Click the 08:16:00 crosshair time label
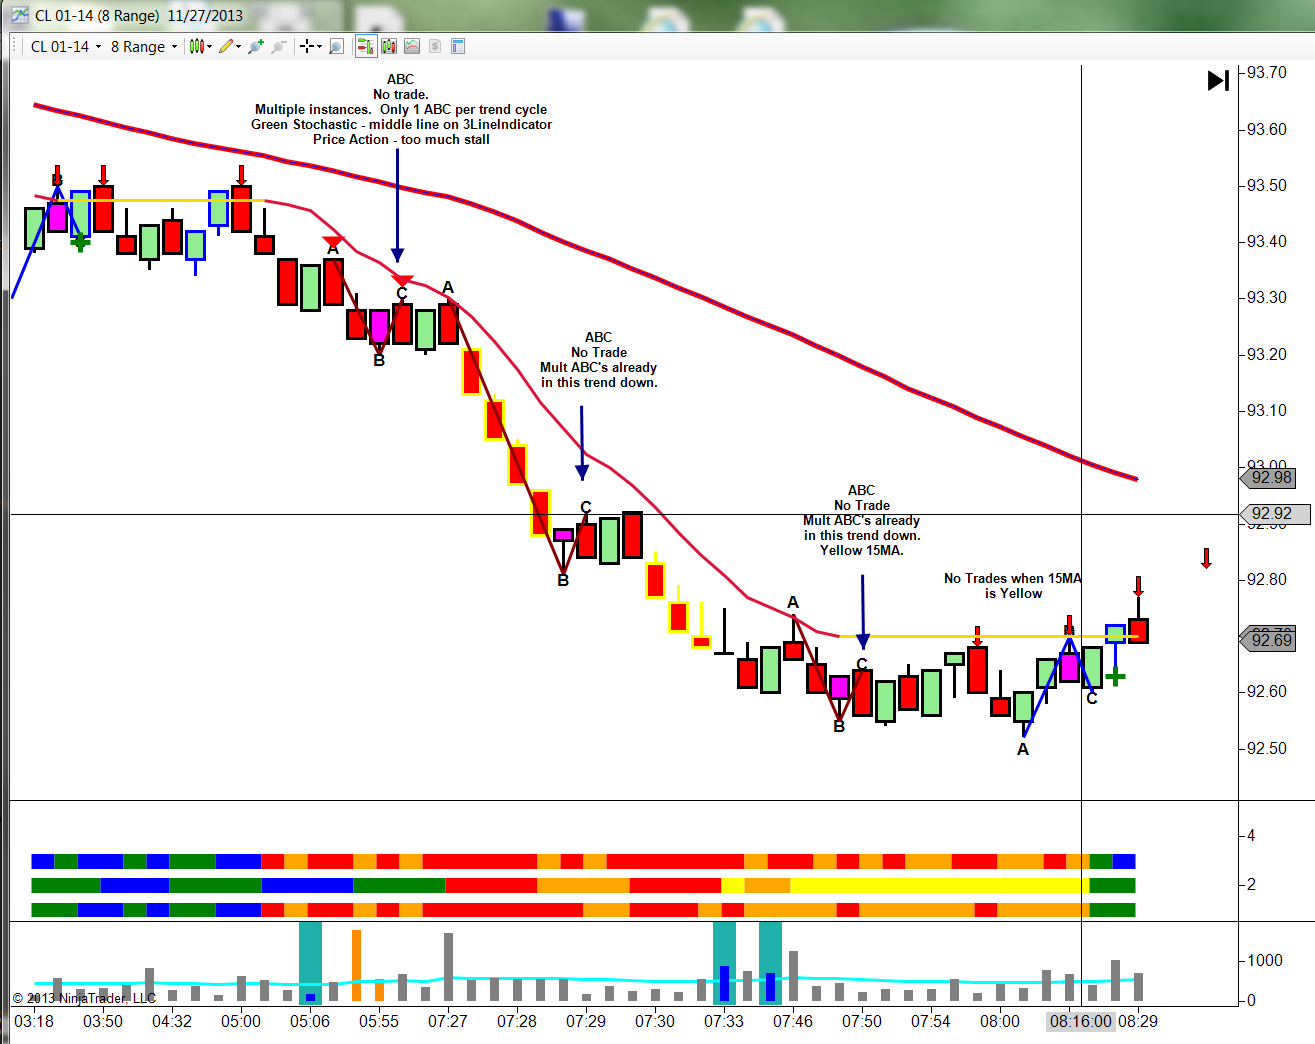1315x1044 pixels. (1081, 1021)
